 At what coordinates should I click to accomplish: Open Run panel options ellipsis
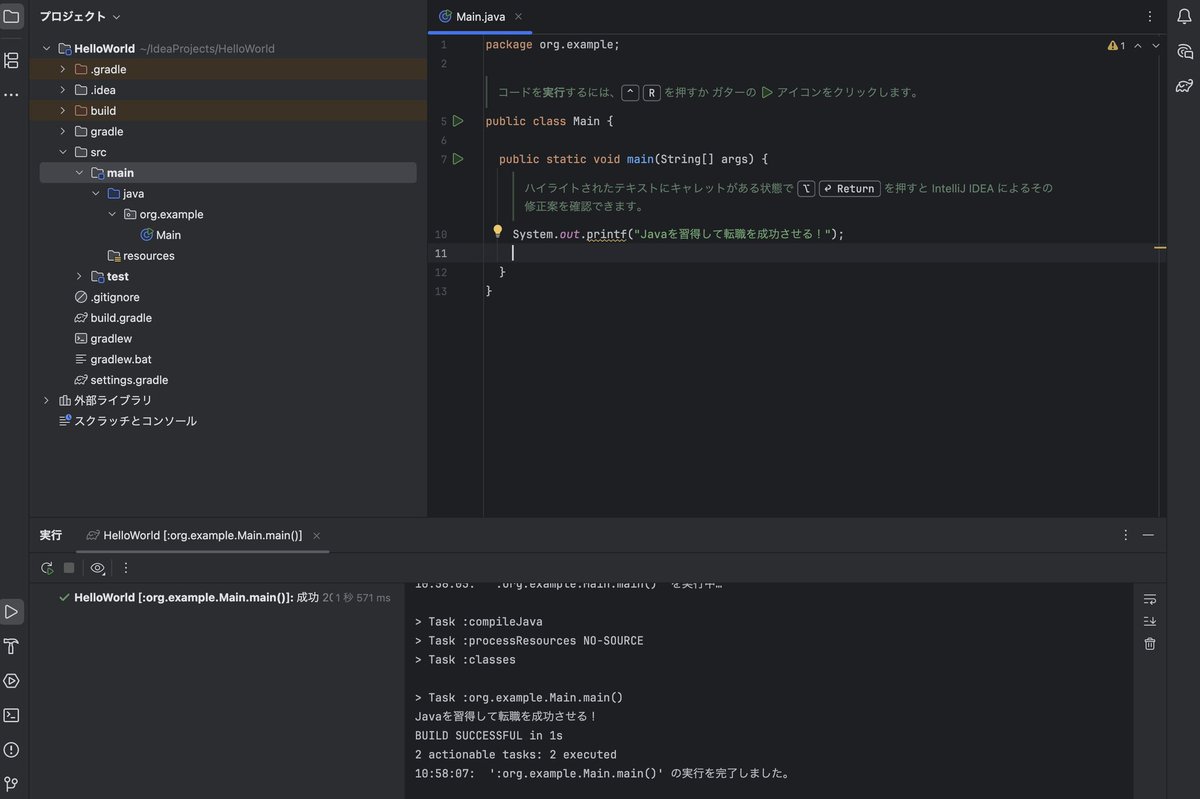pyautogui.click(x=1126, y=535)
